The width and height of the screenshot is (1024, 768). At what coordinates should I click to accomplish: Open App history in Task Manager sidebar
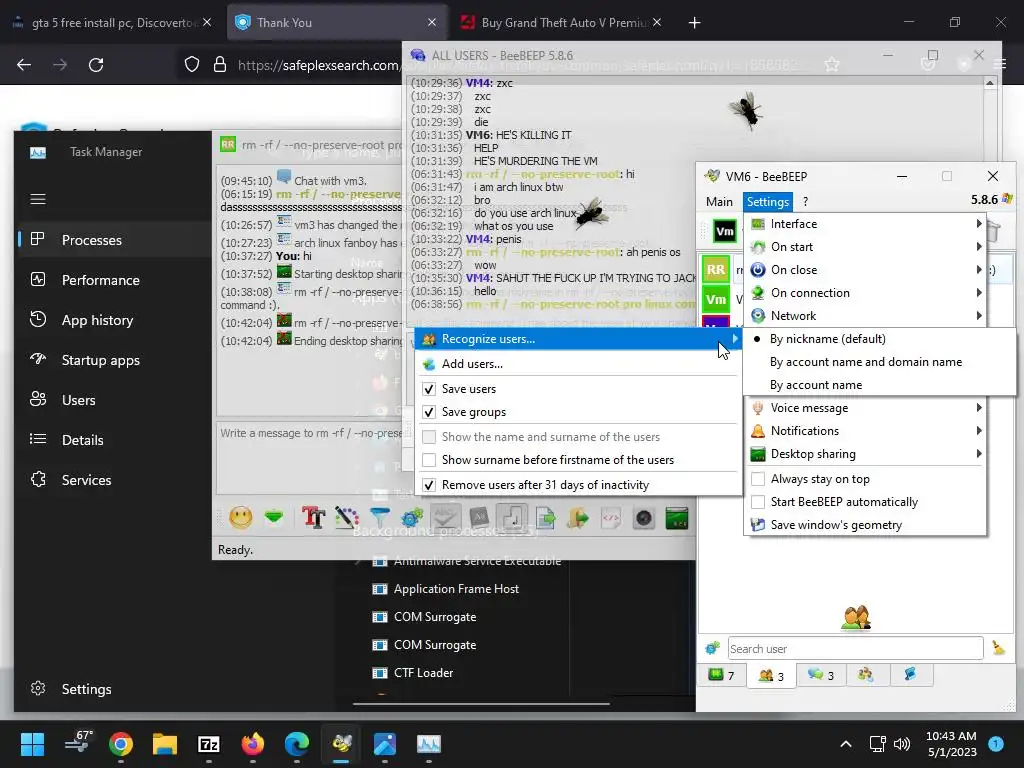point(114,320)
